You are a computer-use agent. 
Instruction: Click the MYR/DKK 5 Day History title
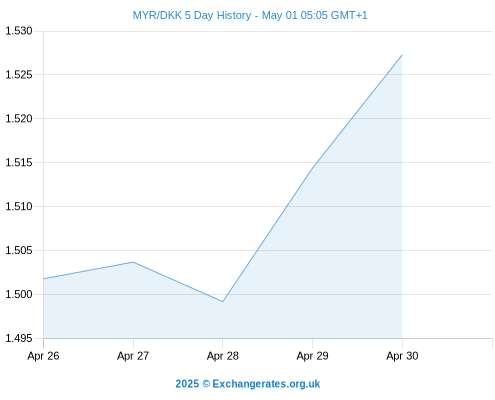(x=250, y=15)
